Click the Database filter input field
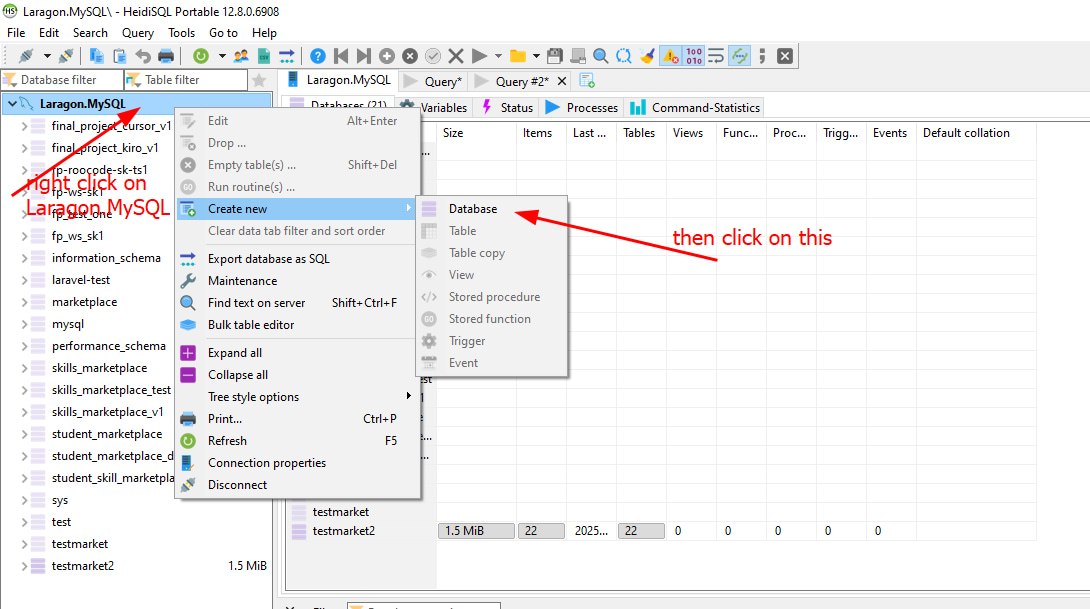The height and width of the screenshot is (609, 1090). (x=63, y=80)
